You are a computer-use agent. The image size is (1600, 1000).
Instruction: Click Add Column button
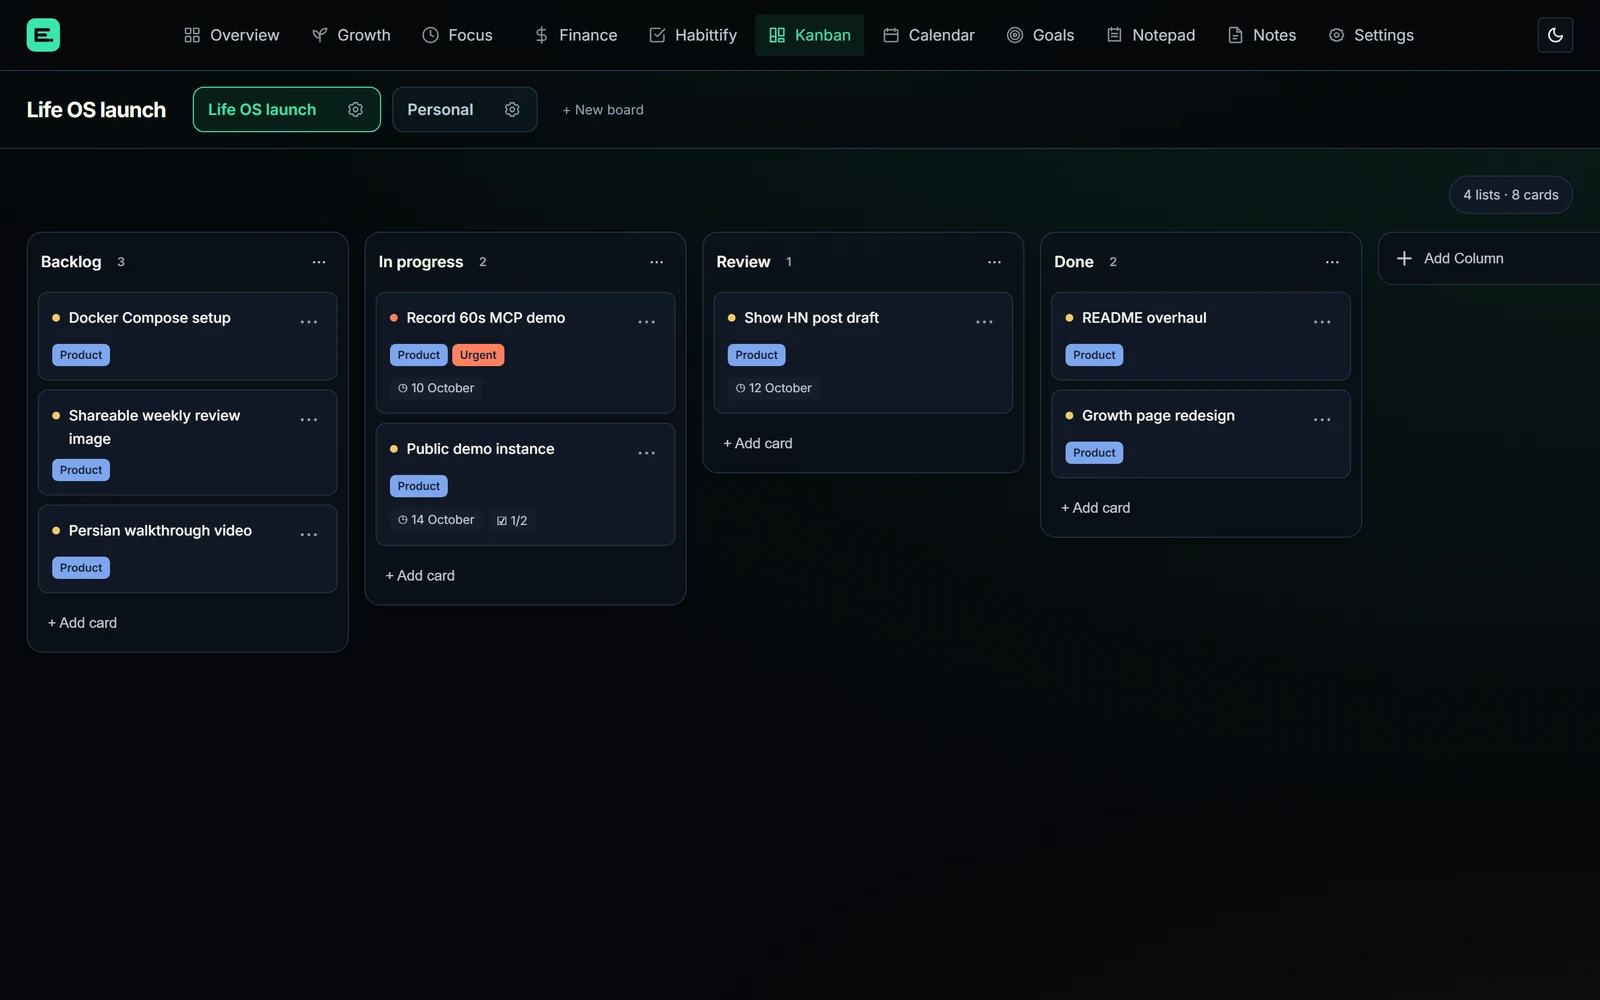click(1489, 258)
